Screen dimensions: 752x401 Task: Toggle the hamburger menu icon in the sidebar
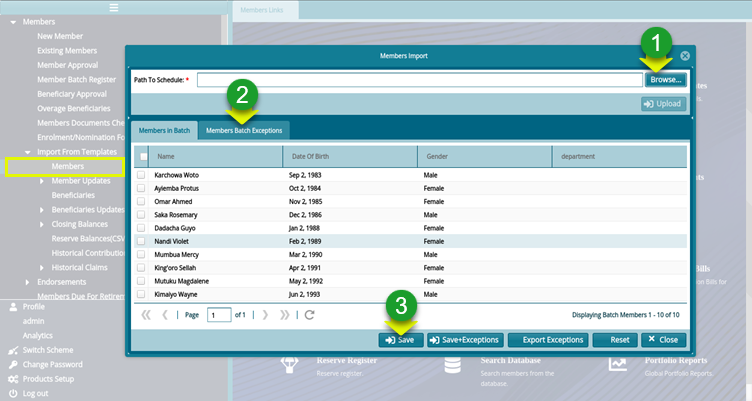pos(114,8)
